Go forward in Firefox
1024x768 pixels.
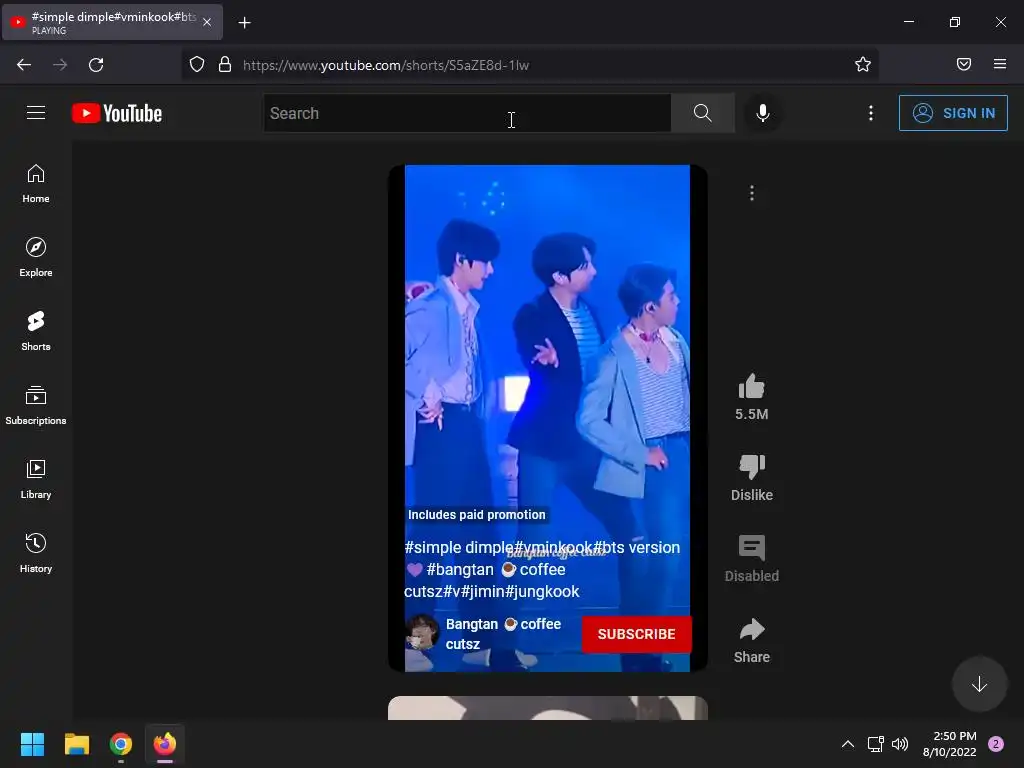click(60, 65)
